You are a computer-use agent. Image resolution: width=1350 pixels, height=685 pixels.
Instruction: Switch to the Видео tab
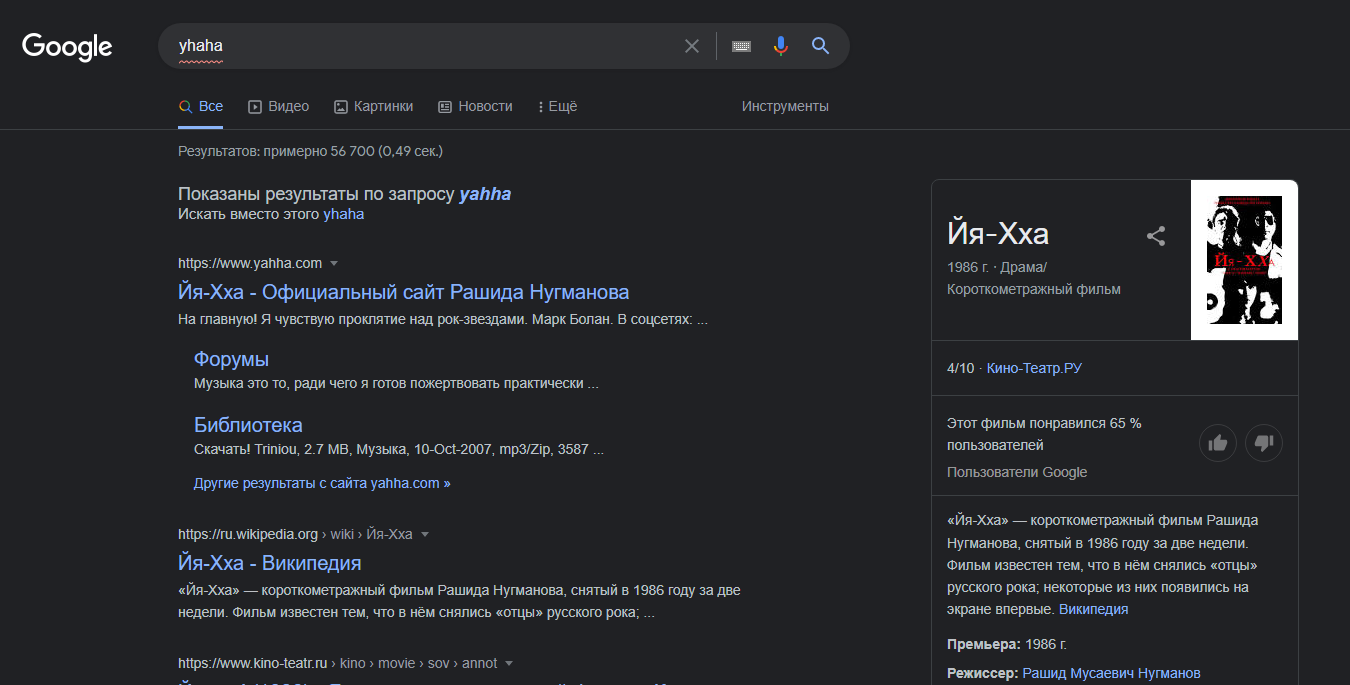tap(279, 106)
